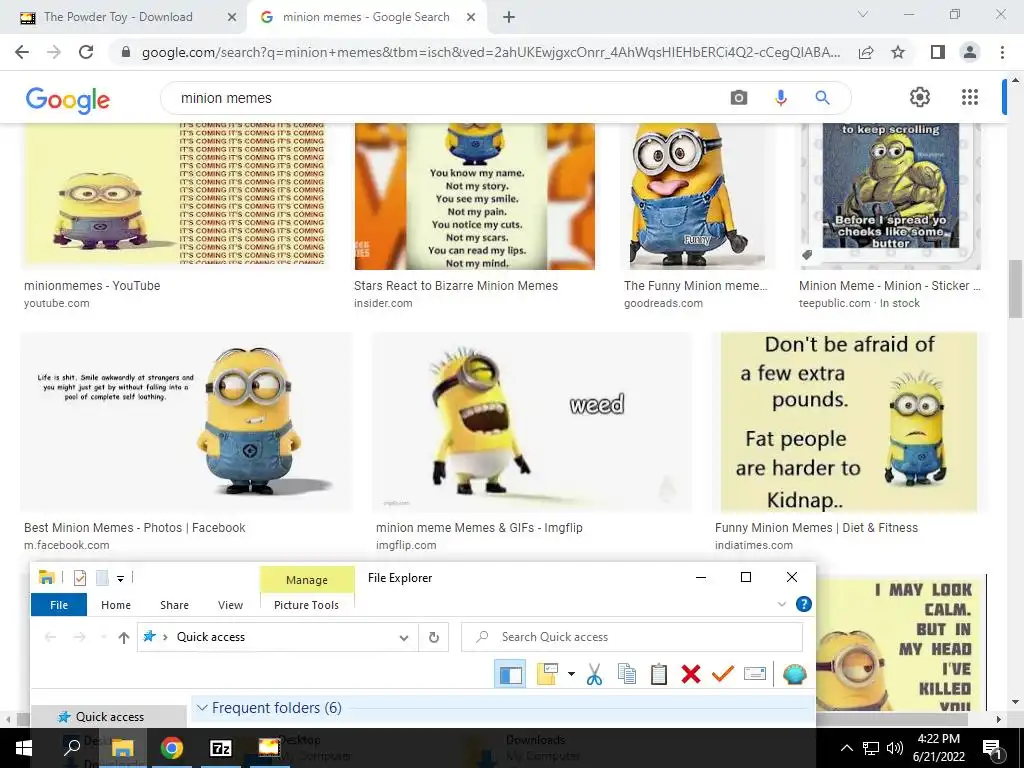Click the blue Google search magnifier
The height and width of the screenshot is (768, 1024).
point(822,98)
